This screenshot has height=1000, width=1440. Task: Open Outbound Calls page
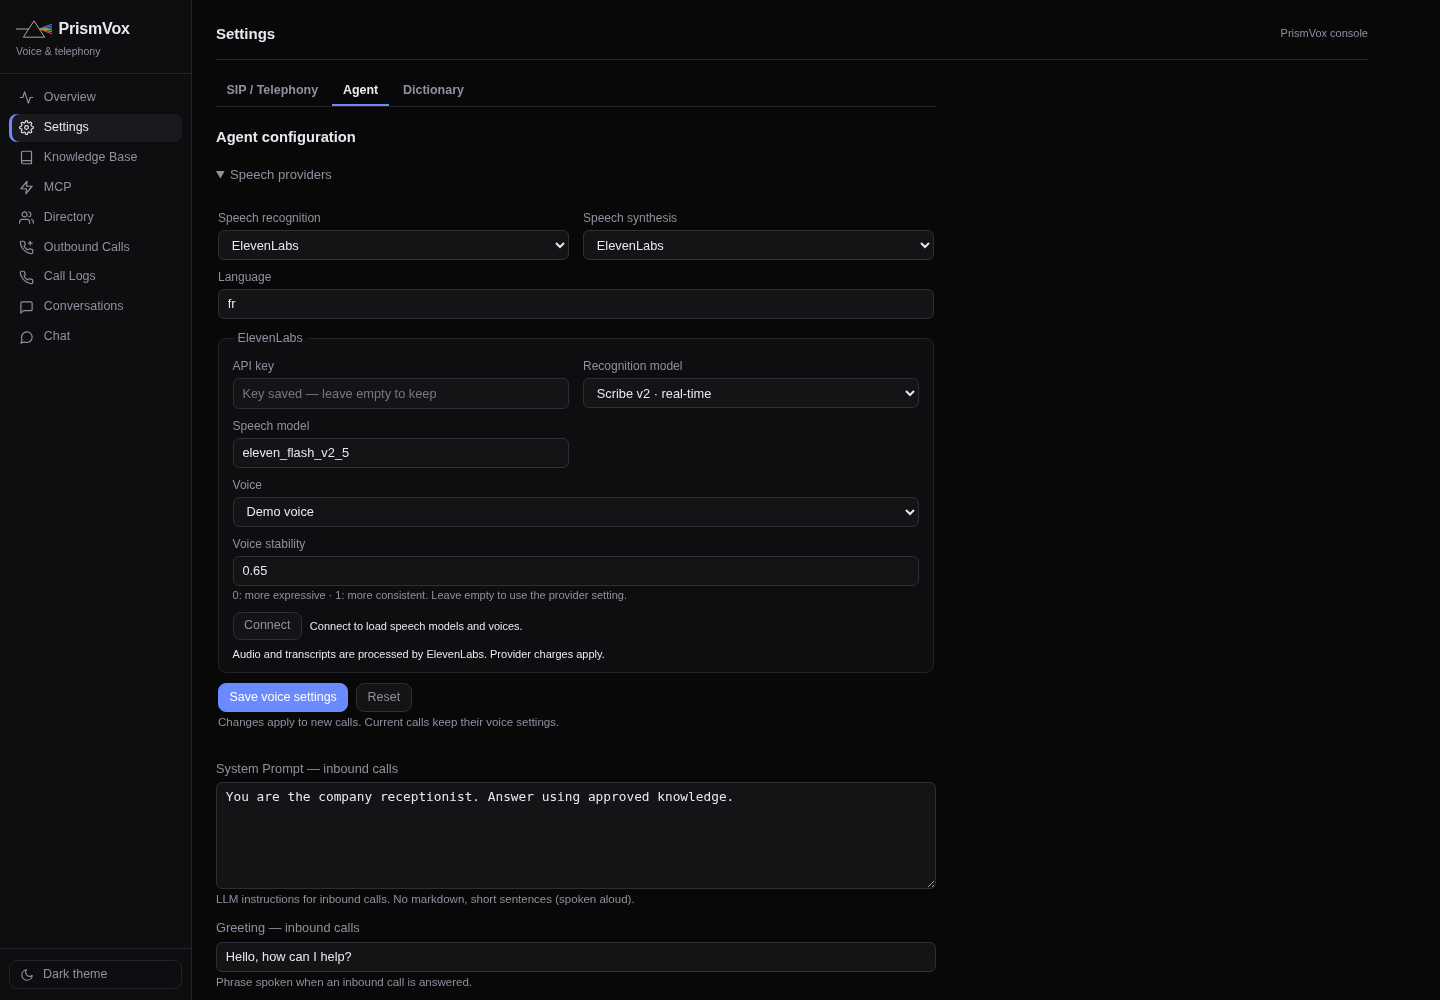pos(95,247)
